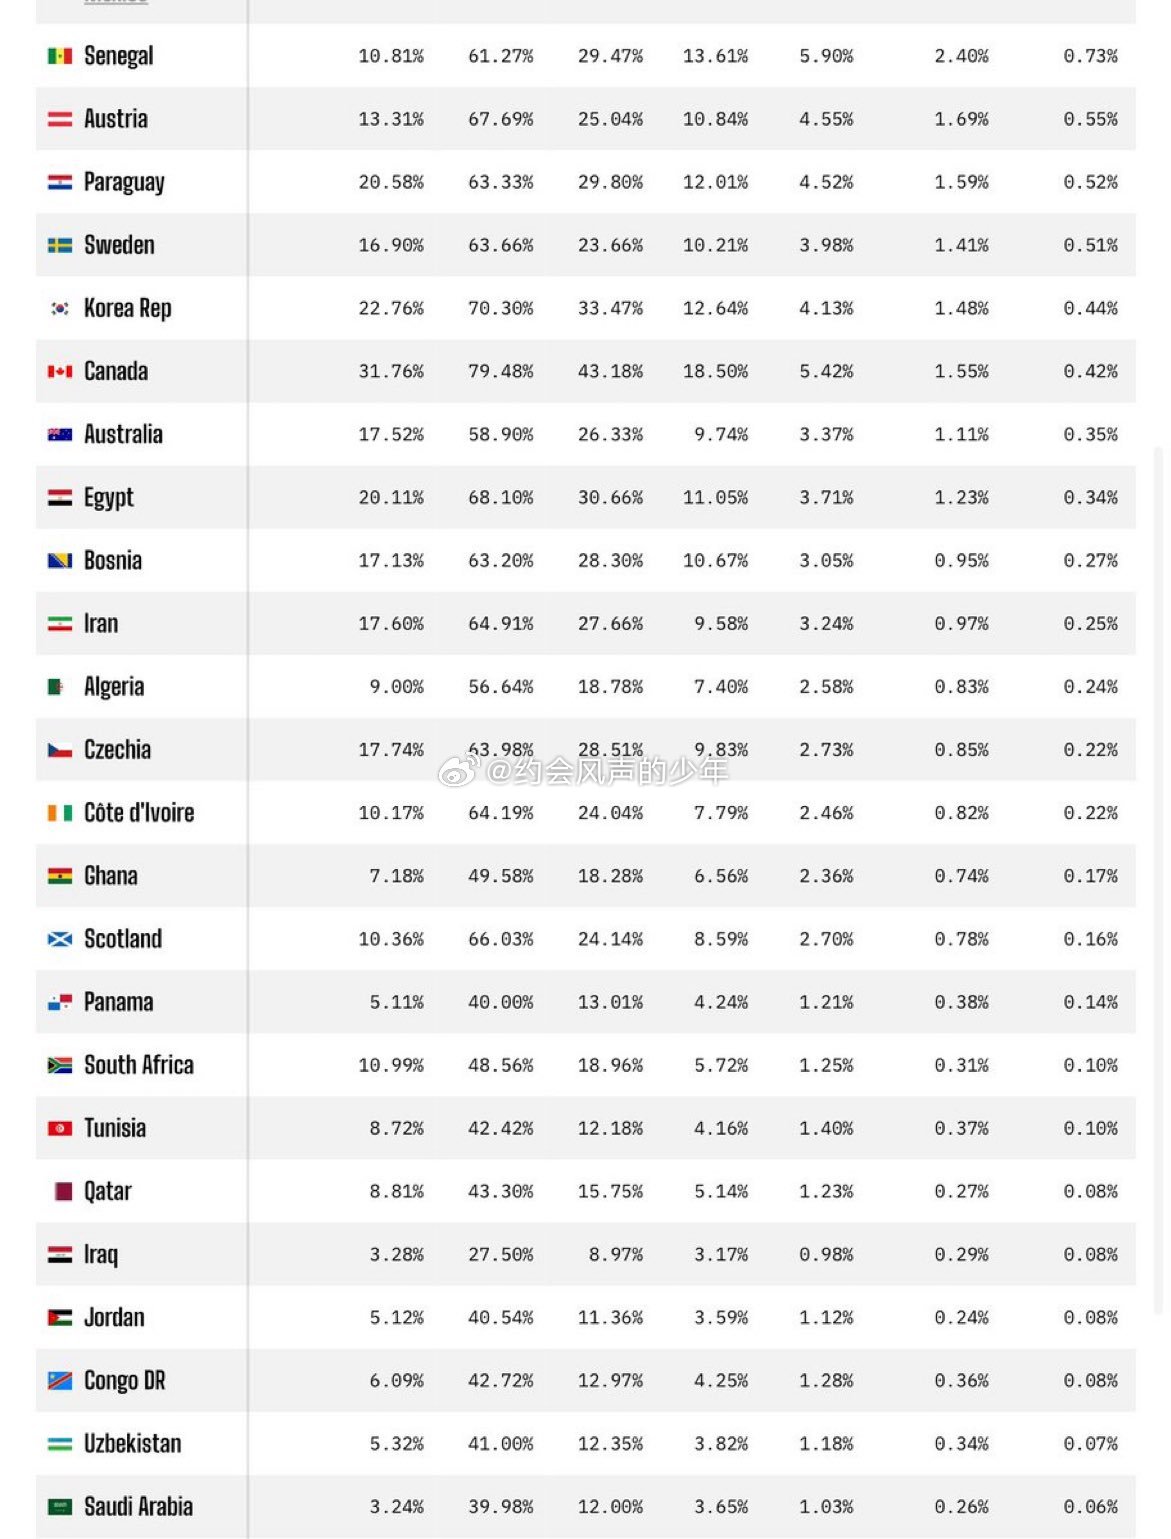1171x1539 pixels.
Task: Click the Australia flag icon
Action: [60, 434]
